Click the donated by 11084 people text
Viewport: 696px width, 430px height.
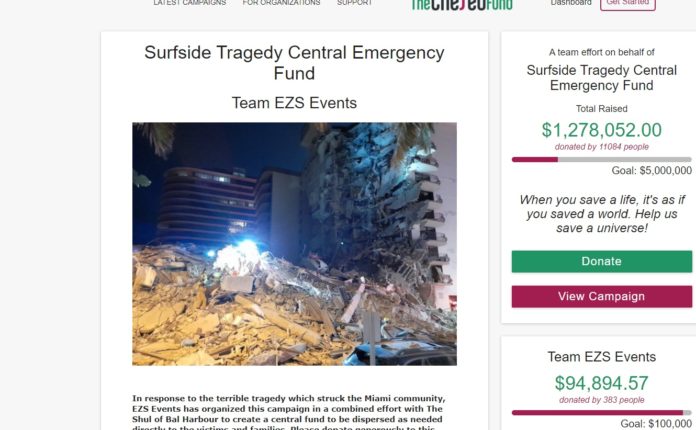tap(601, 147)
